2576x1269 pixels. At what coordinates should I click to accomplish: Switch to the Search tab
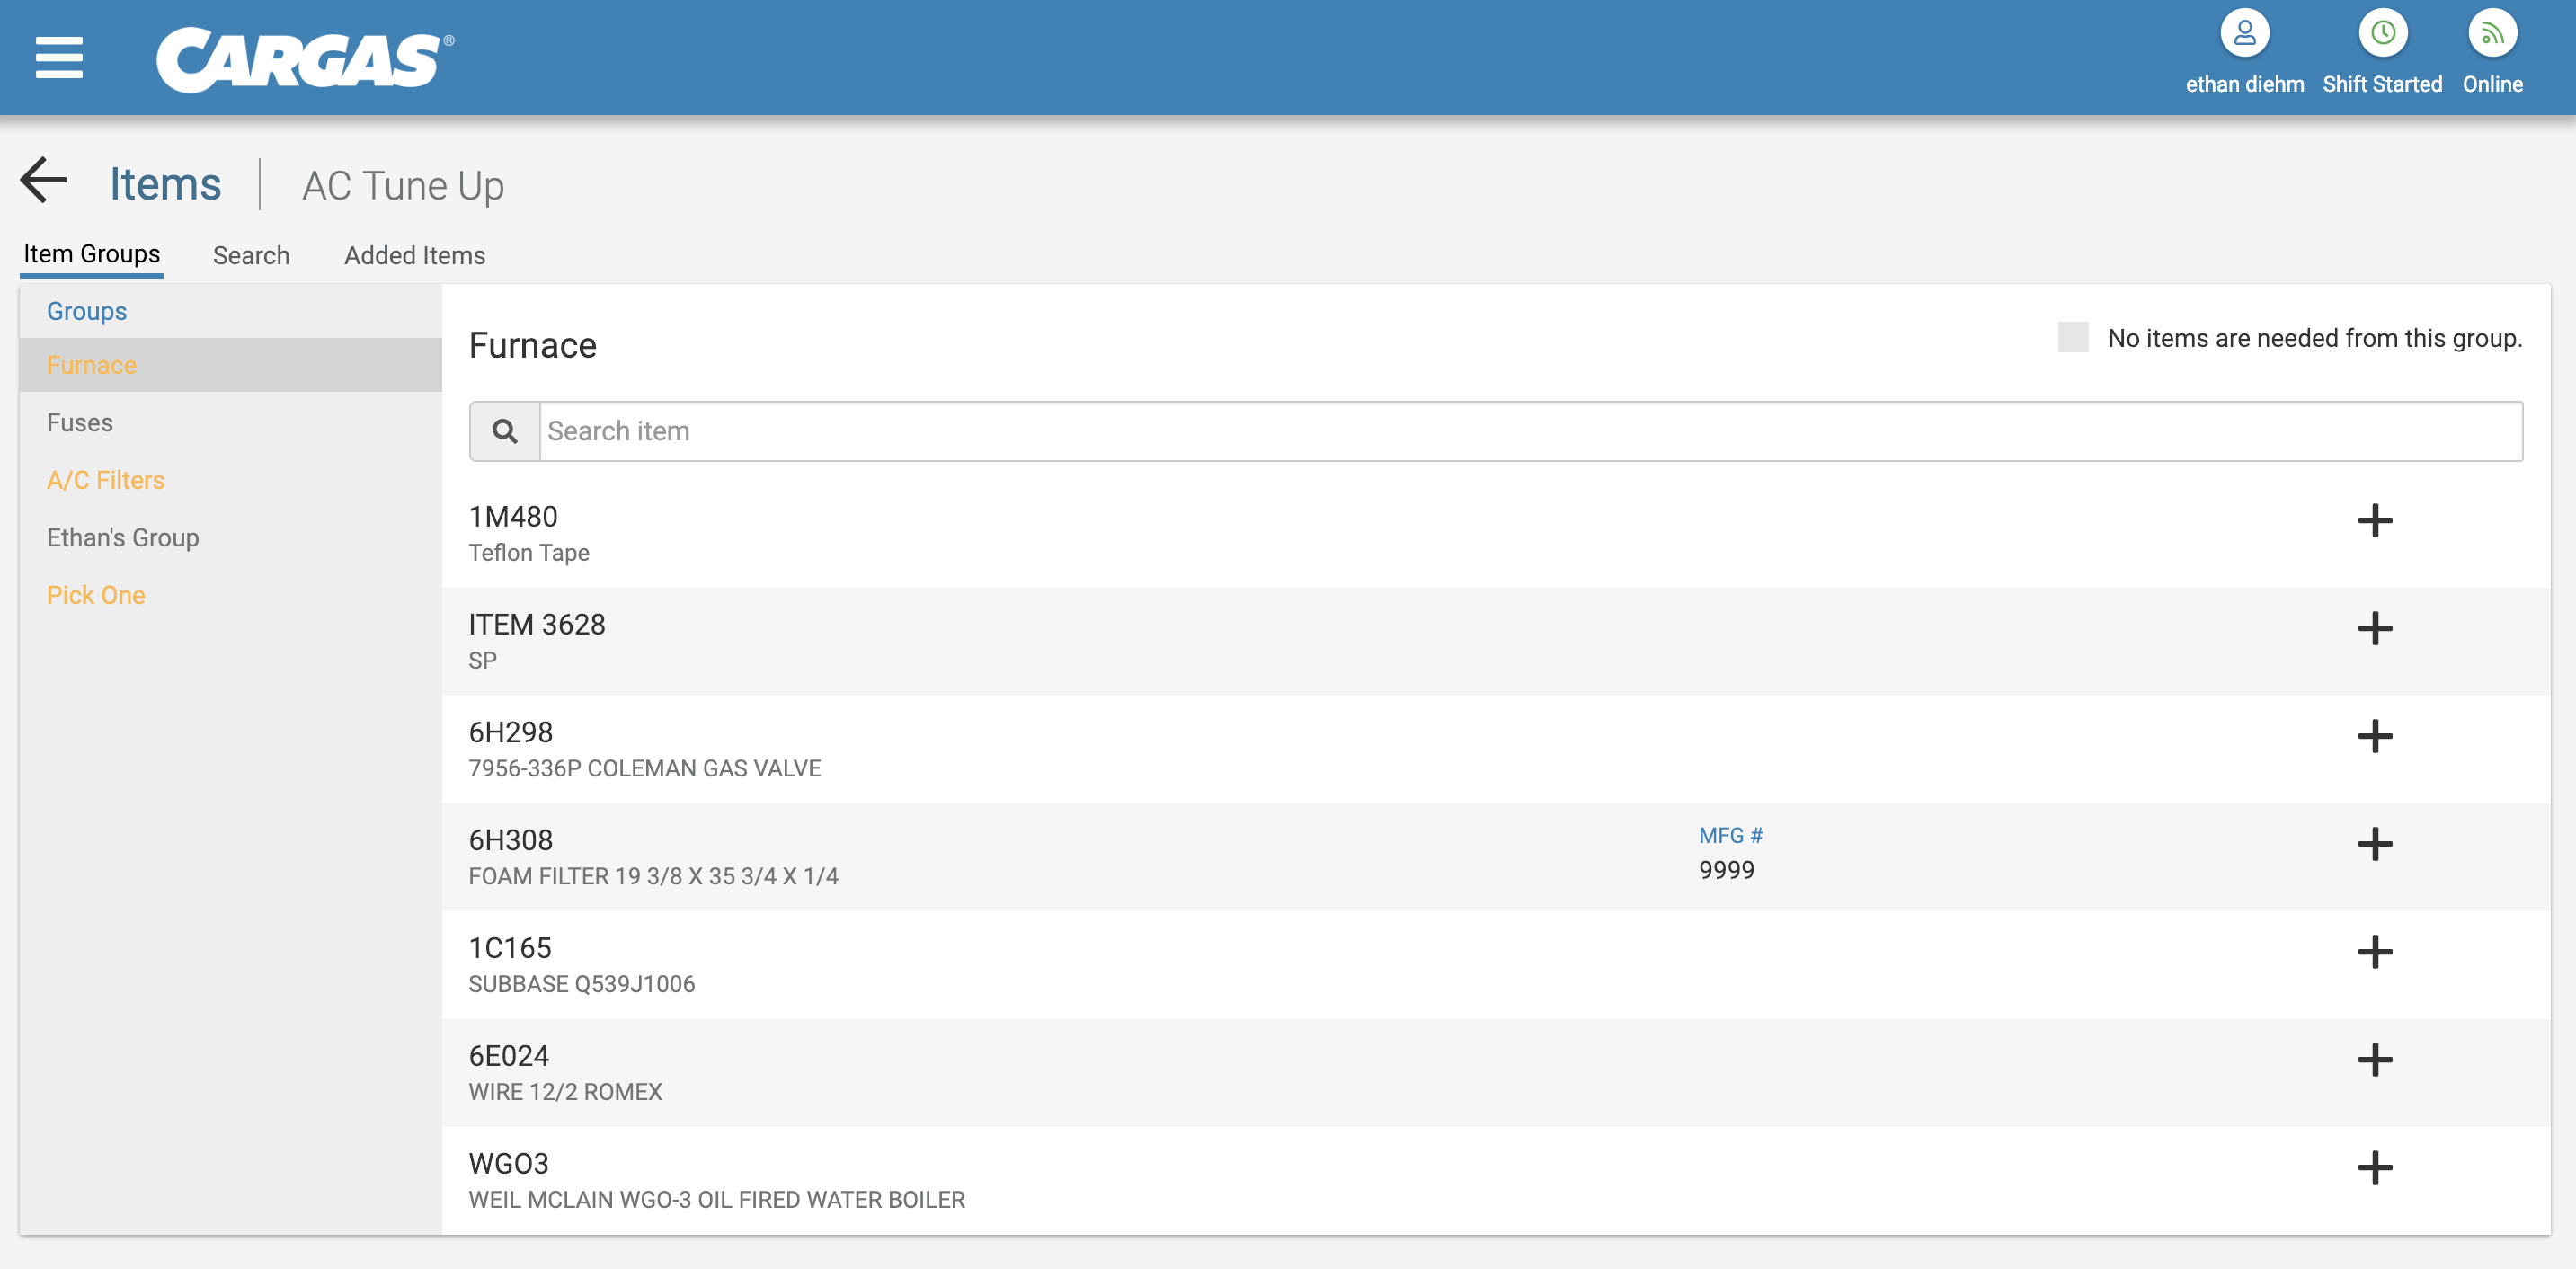251,256
